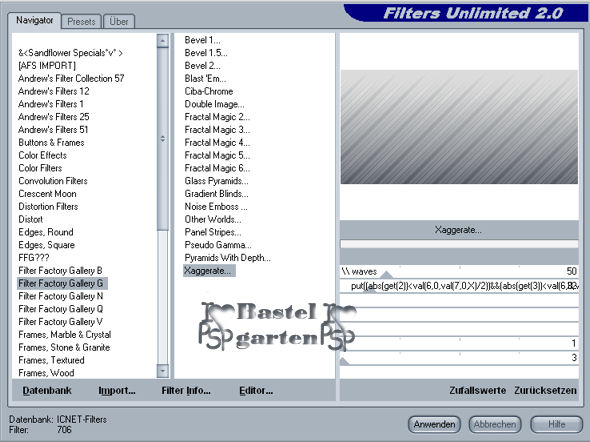
Task: Click the filter preview image
Action: pyautogui.click(x=459, y=127)
